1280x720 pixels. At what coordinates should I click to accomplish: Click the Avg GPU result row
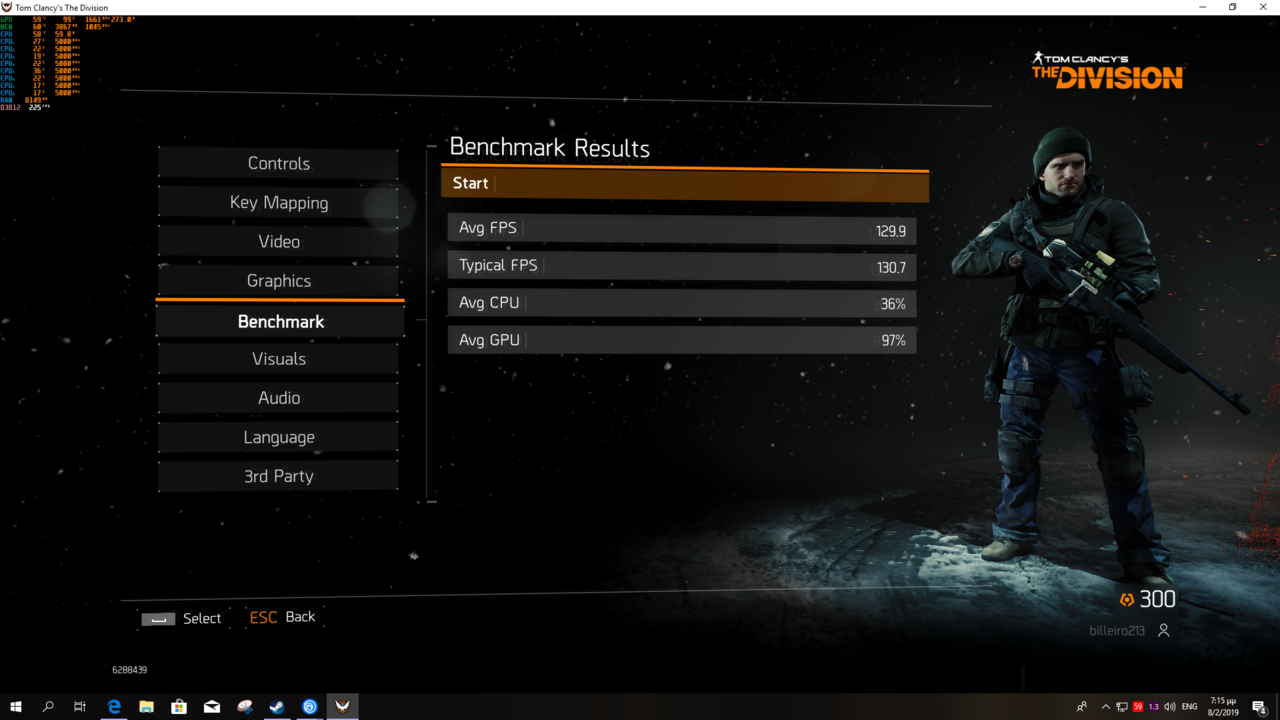click(681, 340)
